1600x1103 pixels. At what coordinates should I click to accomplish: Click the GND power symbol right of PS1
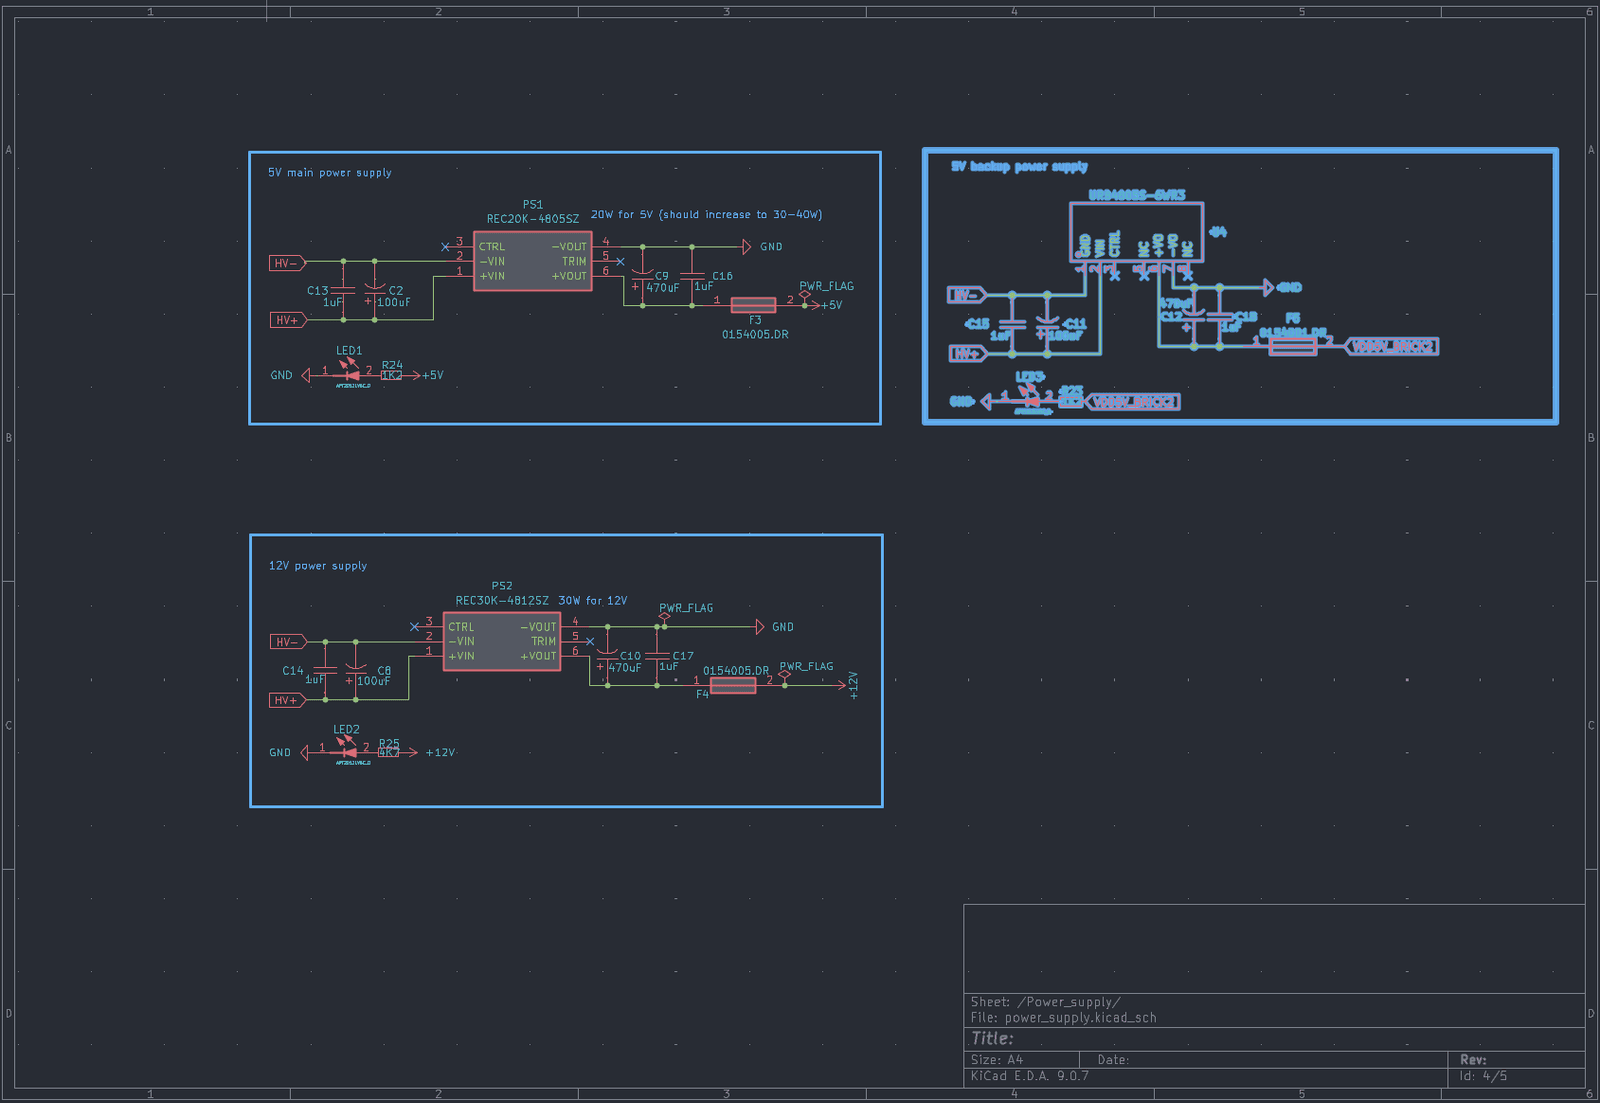point(746,246)
